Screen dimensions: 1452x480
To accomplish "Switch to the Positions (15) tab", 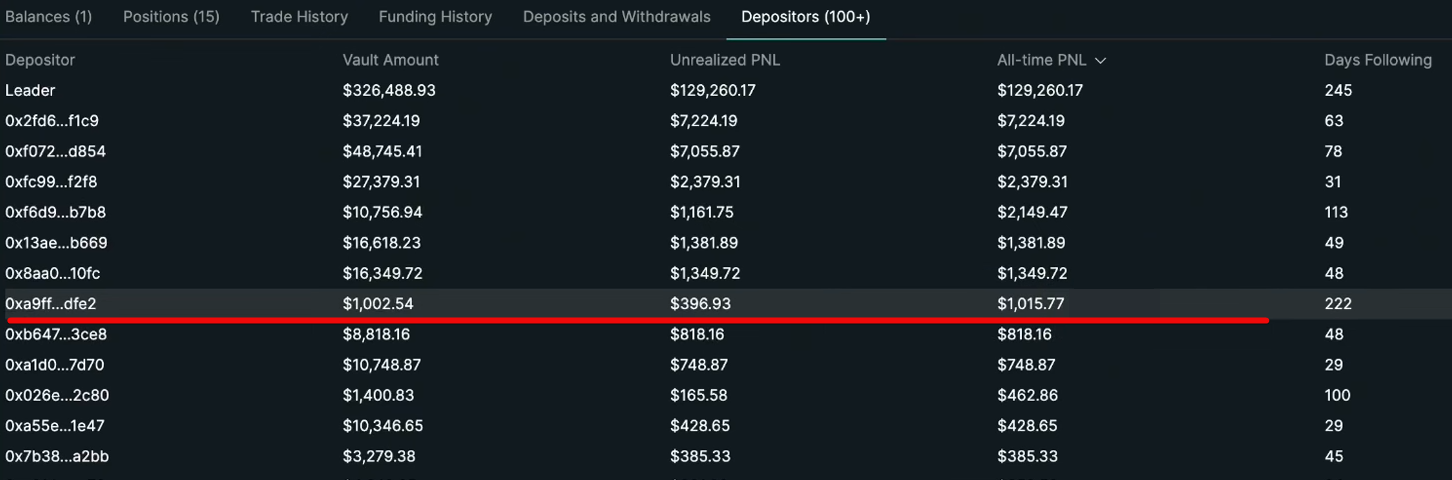I will click(171, 17).
